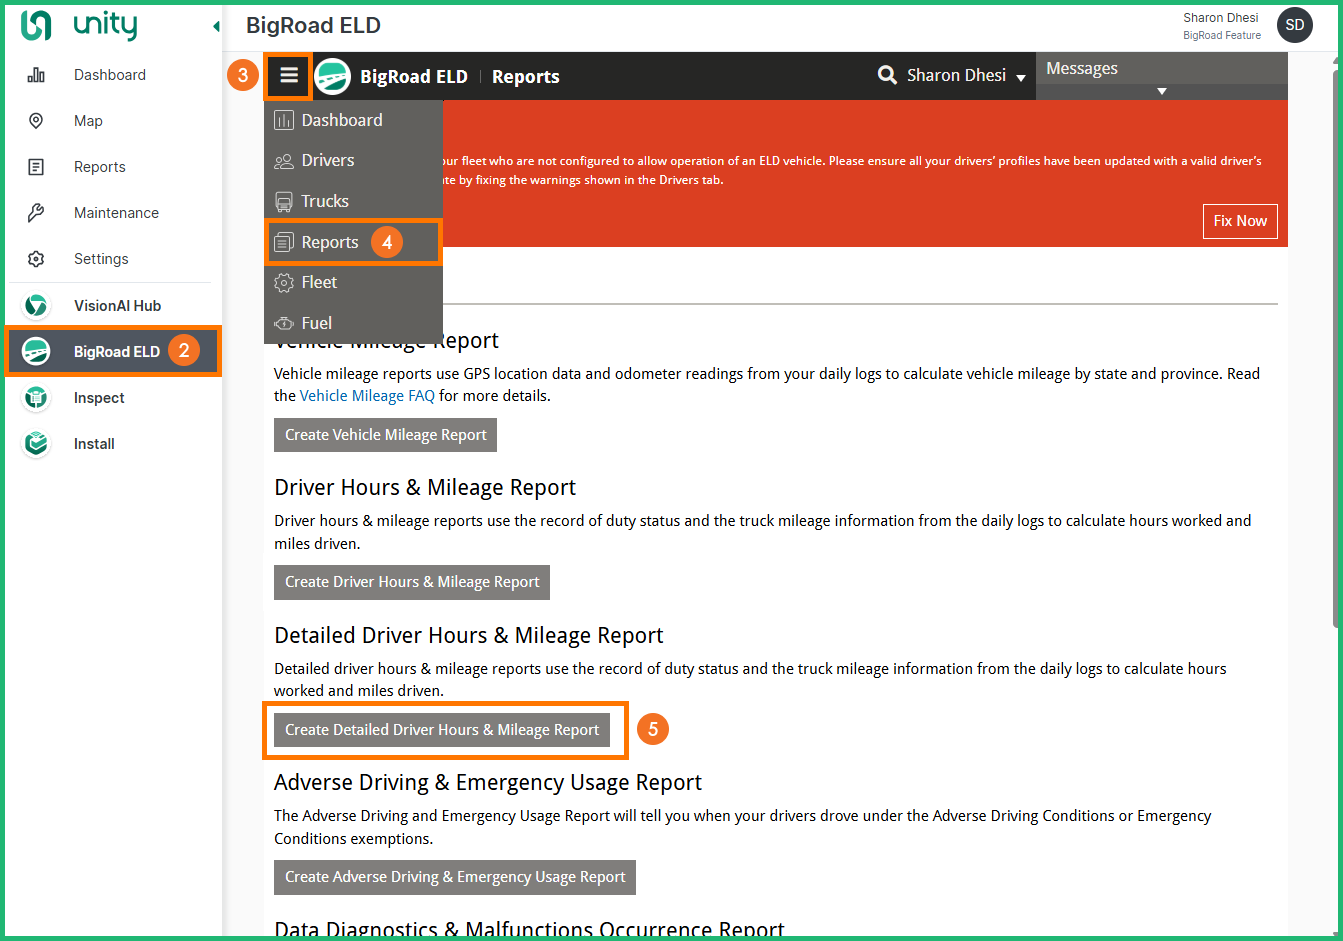Click Create Detailed Driver Hours & Mileage Report
The width and height of the screenshot is (1343, 941).
coord(442,730)
